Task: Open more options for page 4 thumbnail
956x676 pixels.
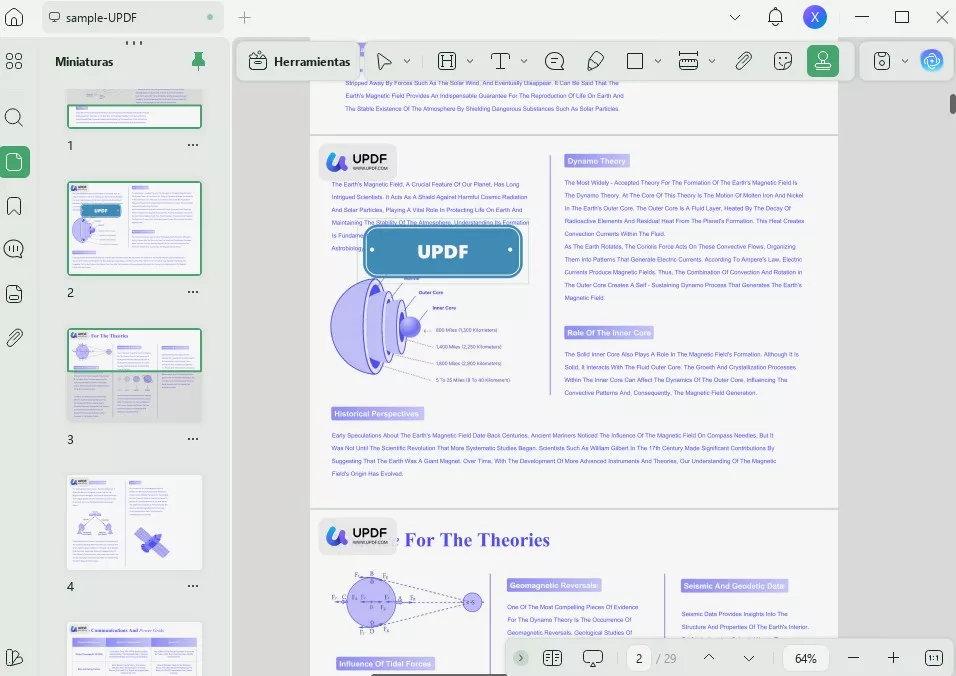Action: (x=193, y=586)
